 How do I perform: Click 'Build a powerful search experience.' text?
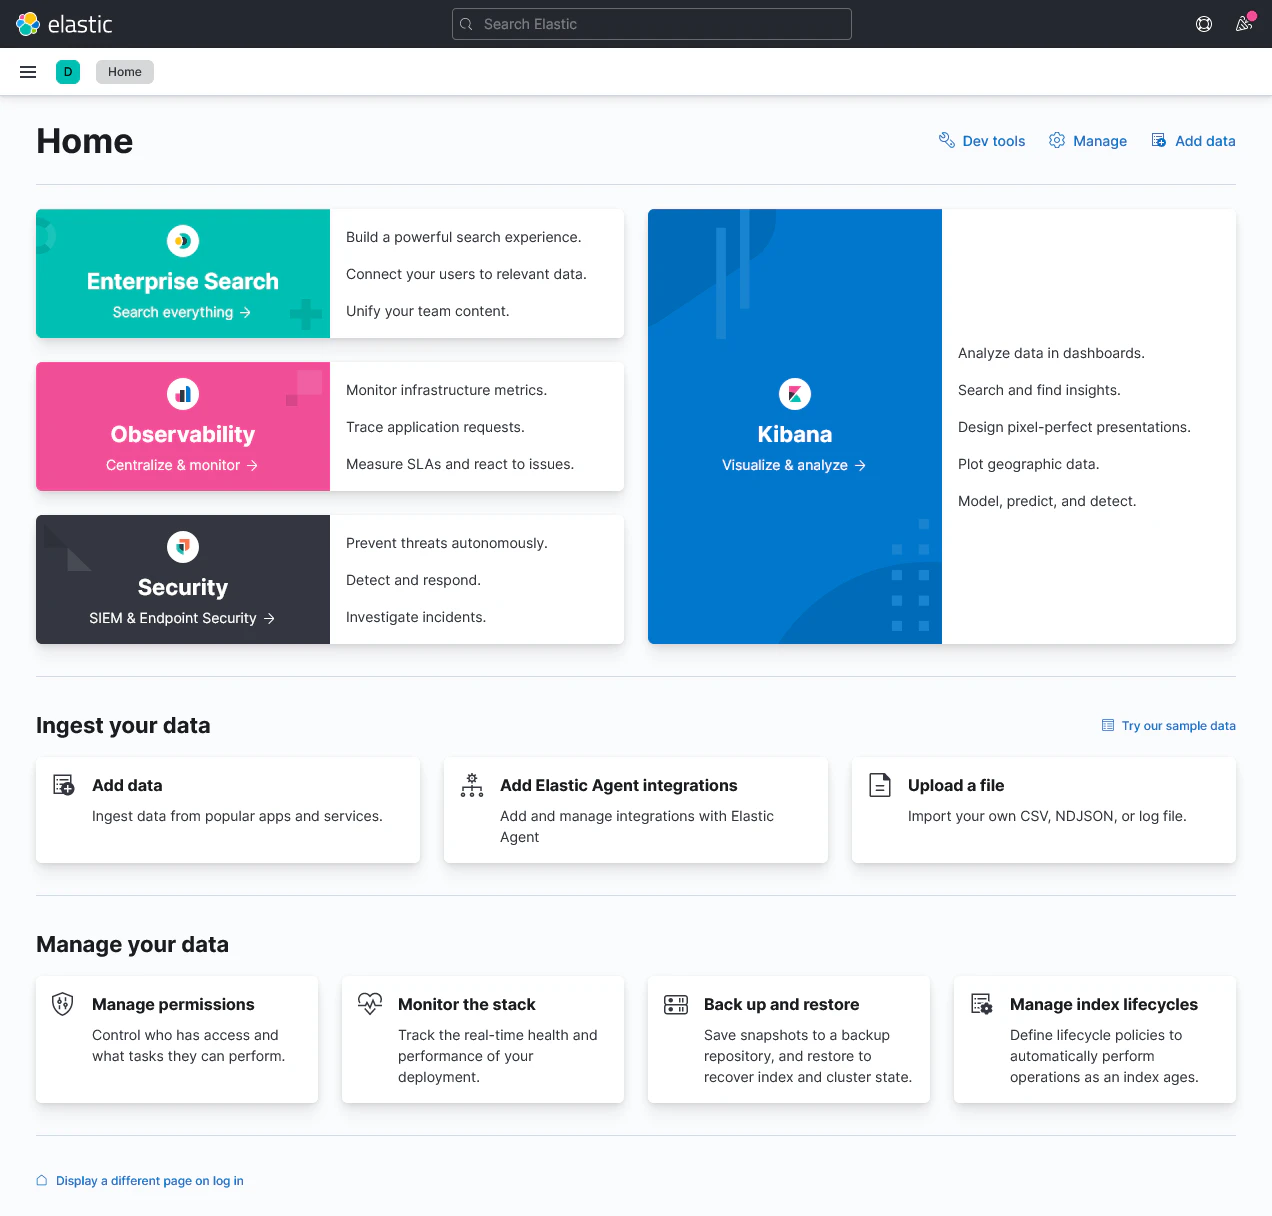(464, 237)
